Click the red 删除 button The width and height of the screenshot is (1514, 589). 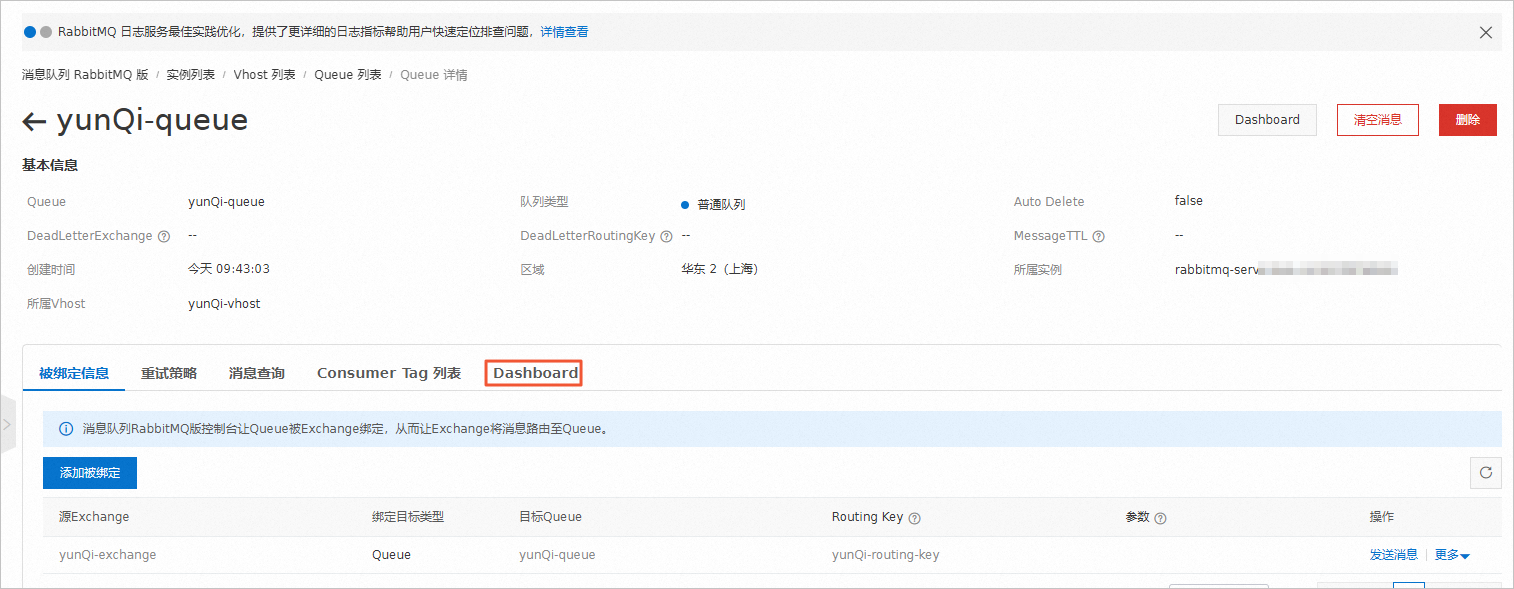pyautogui.click(x=1467, y=120)
